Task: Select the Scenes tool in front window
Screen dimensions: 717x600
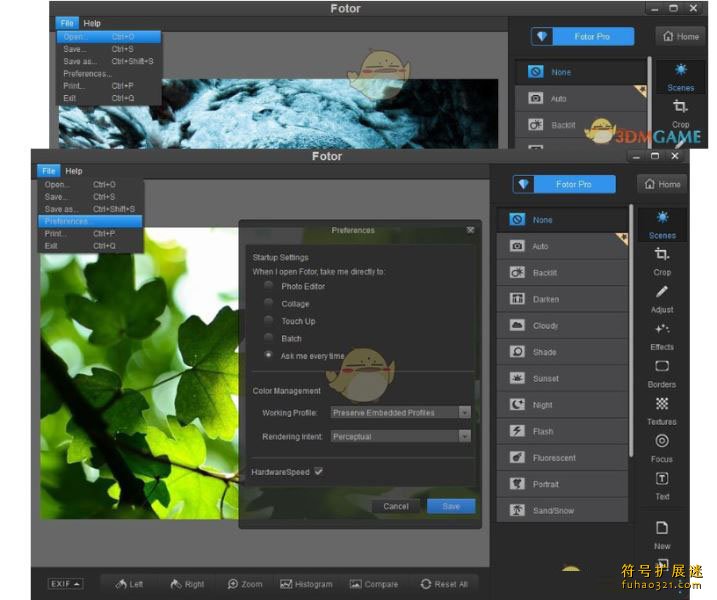Action: pyautogui.click(x=662, y=224)
